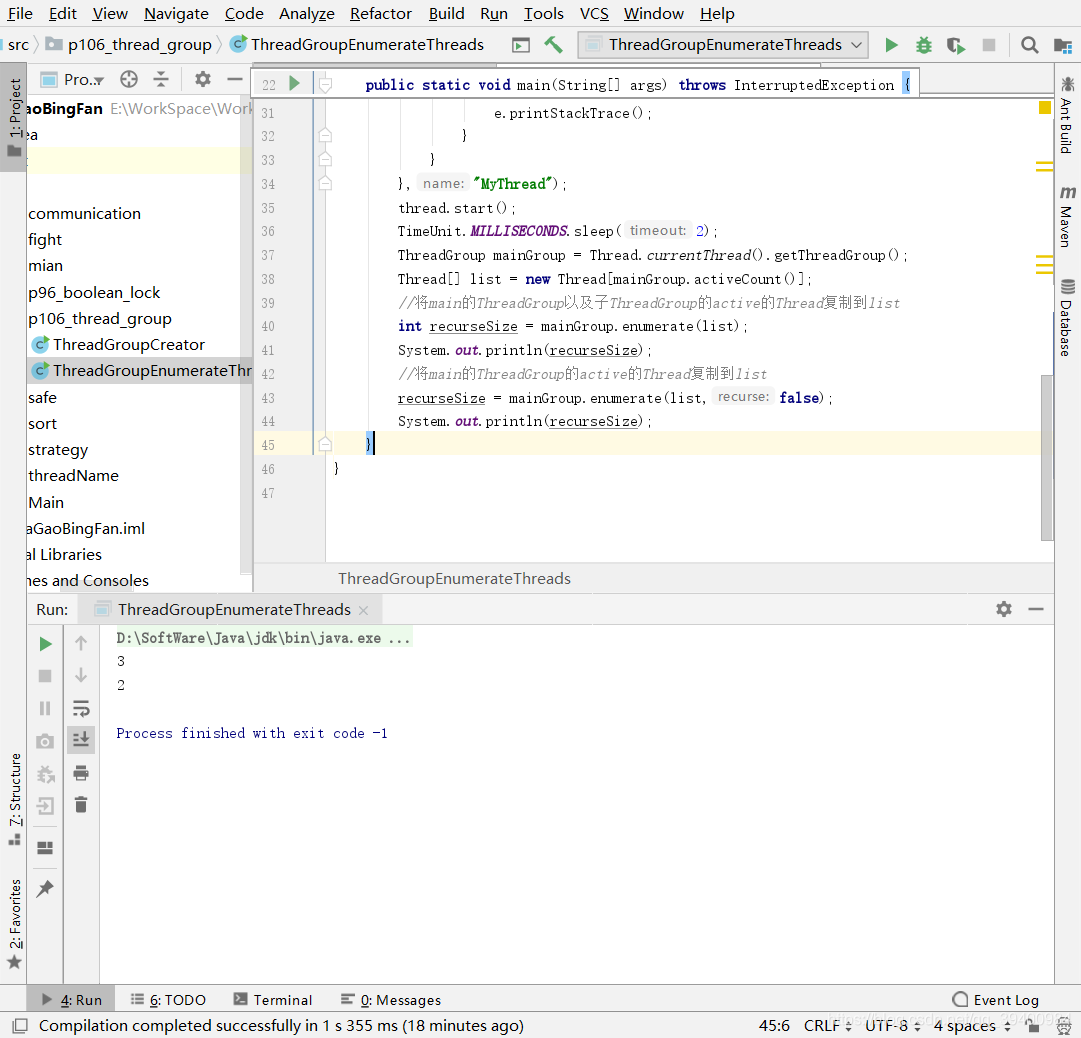
Task: Change file encoding UTF-8 in status bar
Action: pos(893,1026)
